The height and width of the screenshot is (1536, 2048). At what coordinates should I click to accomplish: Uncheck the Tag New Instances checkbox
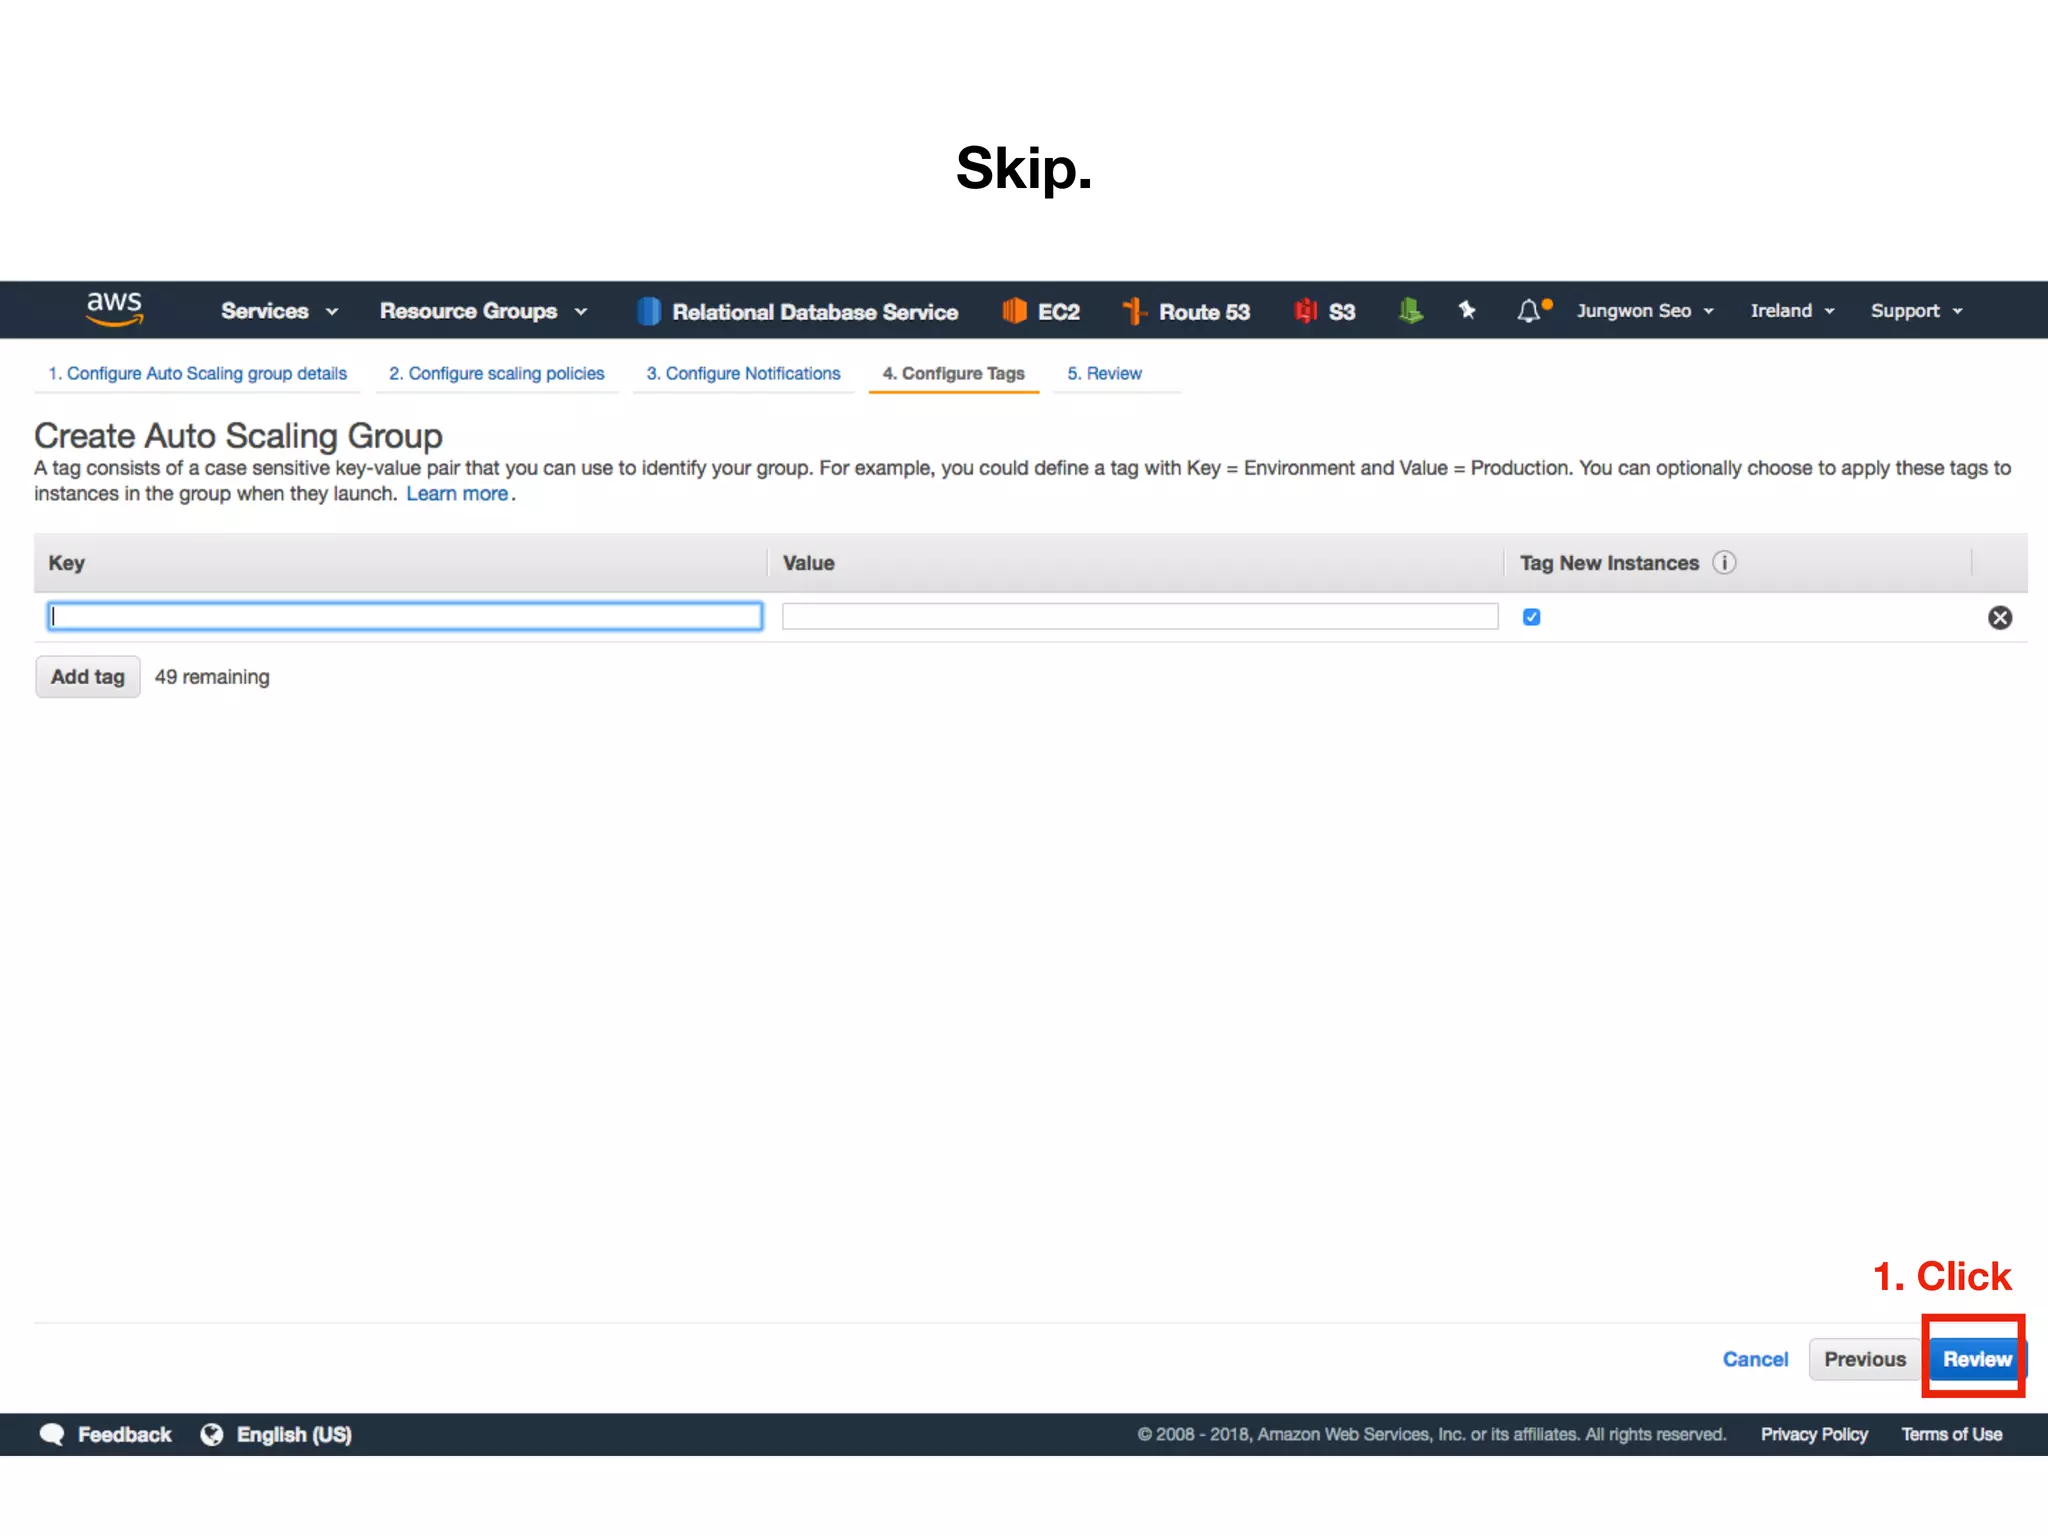click(1531, 617)
